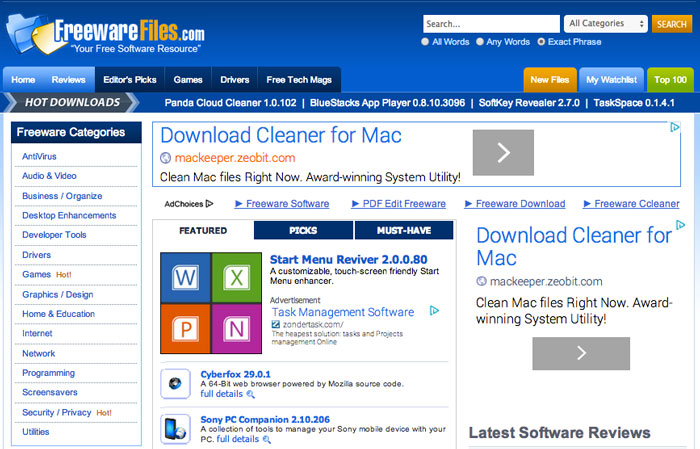Click the Cyberfox 29.0.1 app icon
The height and width of the screenshot is (449, 700).
pyautogui.click(x=175, y=383)
